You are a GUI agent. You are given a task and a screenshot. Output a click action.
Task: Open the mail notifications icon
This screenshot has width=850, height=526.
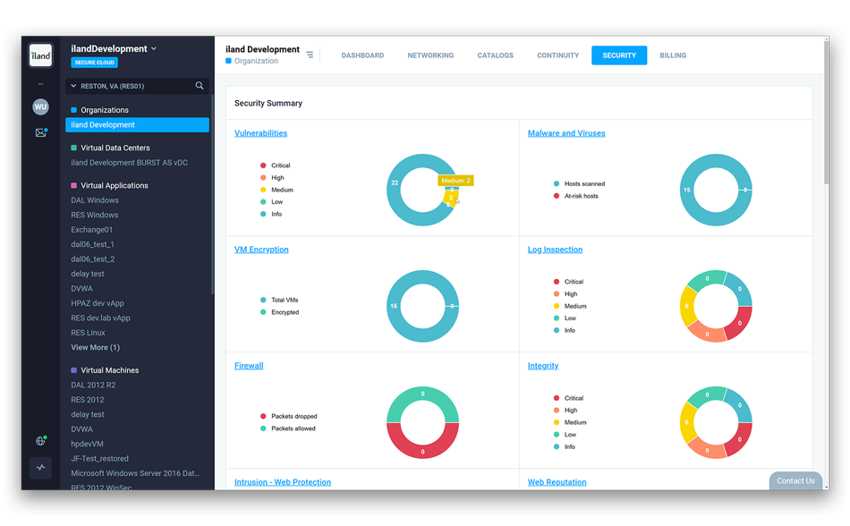pos(41,132)
